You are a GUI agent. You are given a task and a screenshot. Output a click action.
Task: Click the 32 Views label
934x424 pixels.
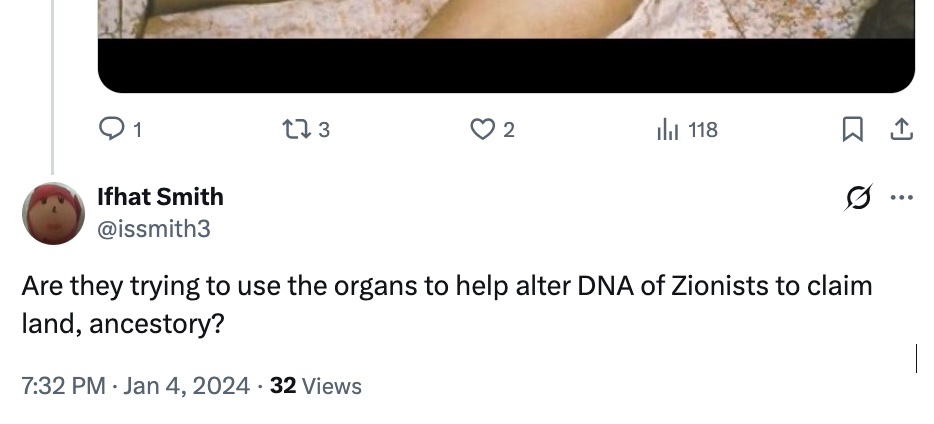coord(316,385)
